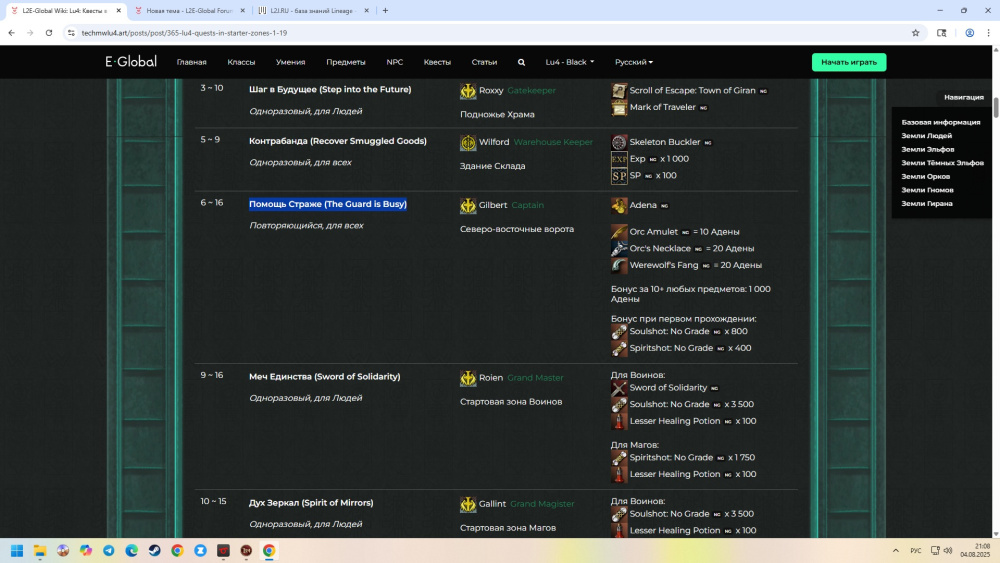Reload the page using the refresh icon

47,32
